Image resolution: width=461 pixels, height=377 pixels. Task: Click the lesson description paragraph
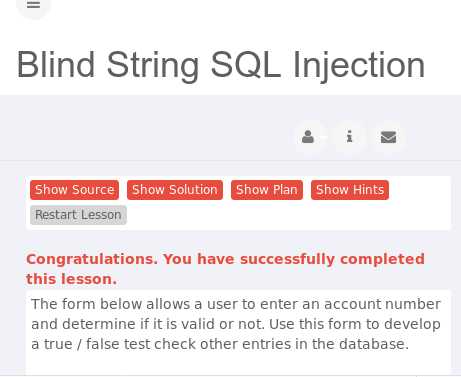coord(236,324)
